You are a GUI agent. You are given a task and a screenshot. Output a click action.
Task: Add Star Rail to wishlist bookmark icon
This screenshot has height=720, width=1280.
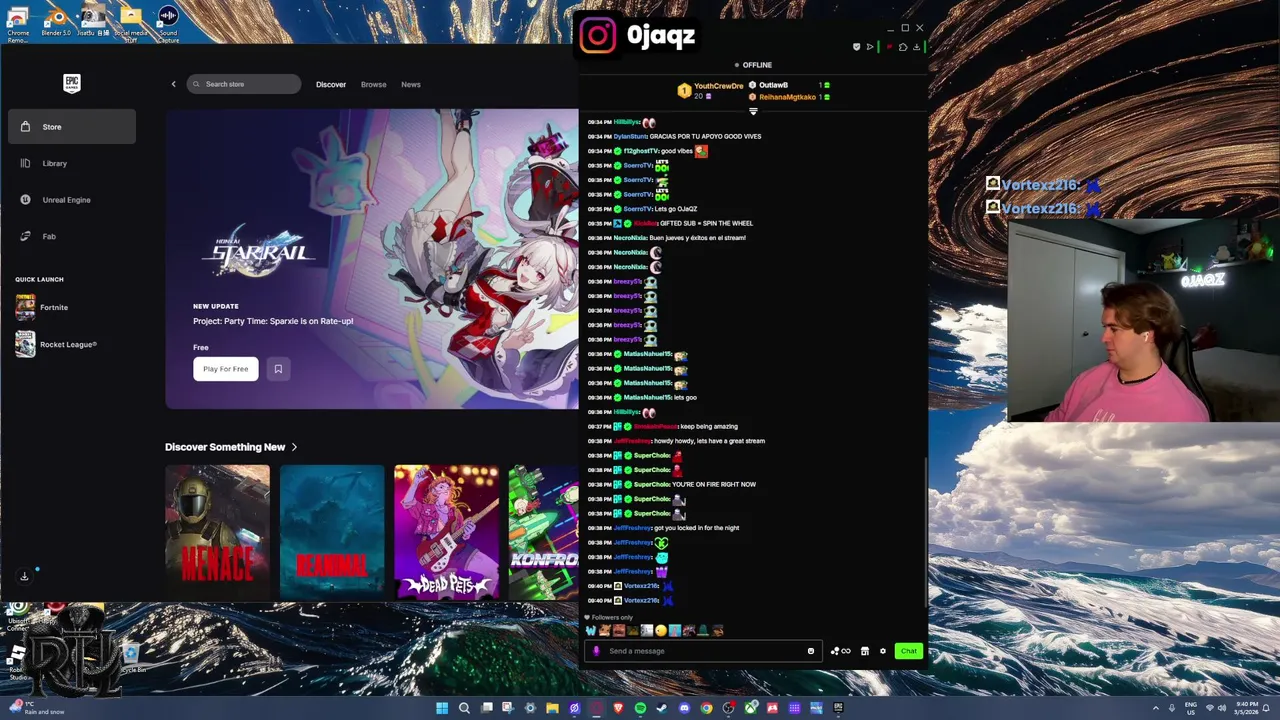pyautogui.click(x=278, y=369)
